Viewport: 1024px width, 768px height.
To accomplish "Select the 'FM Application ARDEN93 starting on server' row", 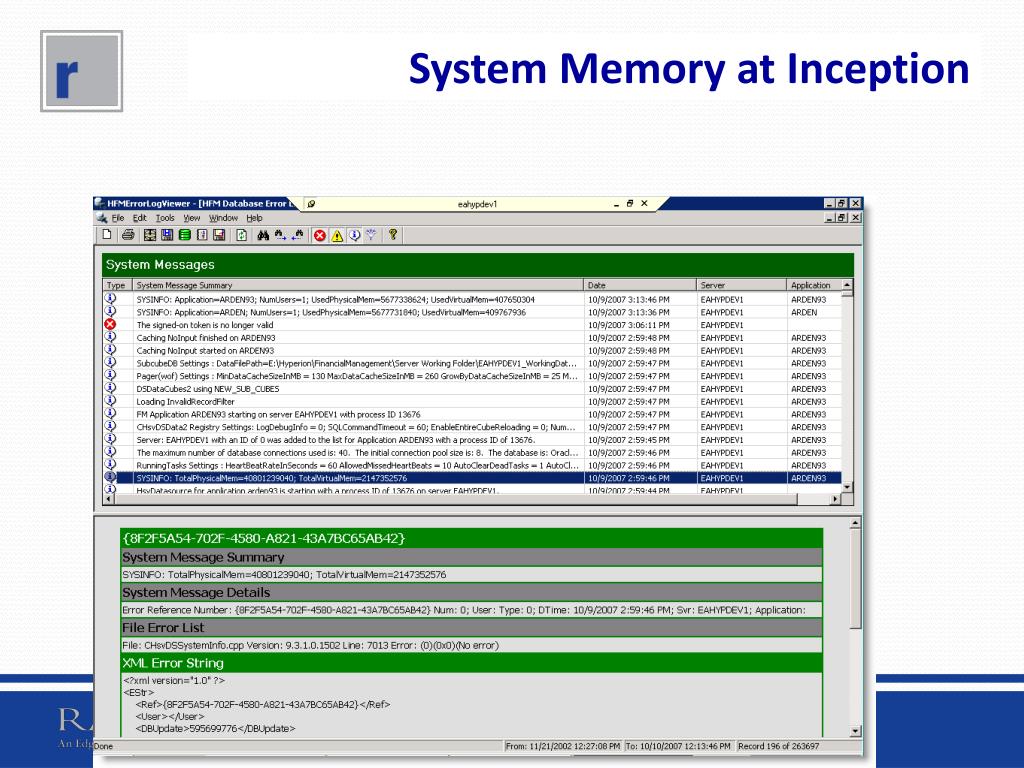I will 472,414.
